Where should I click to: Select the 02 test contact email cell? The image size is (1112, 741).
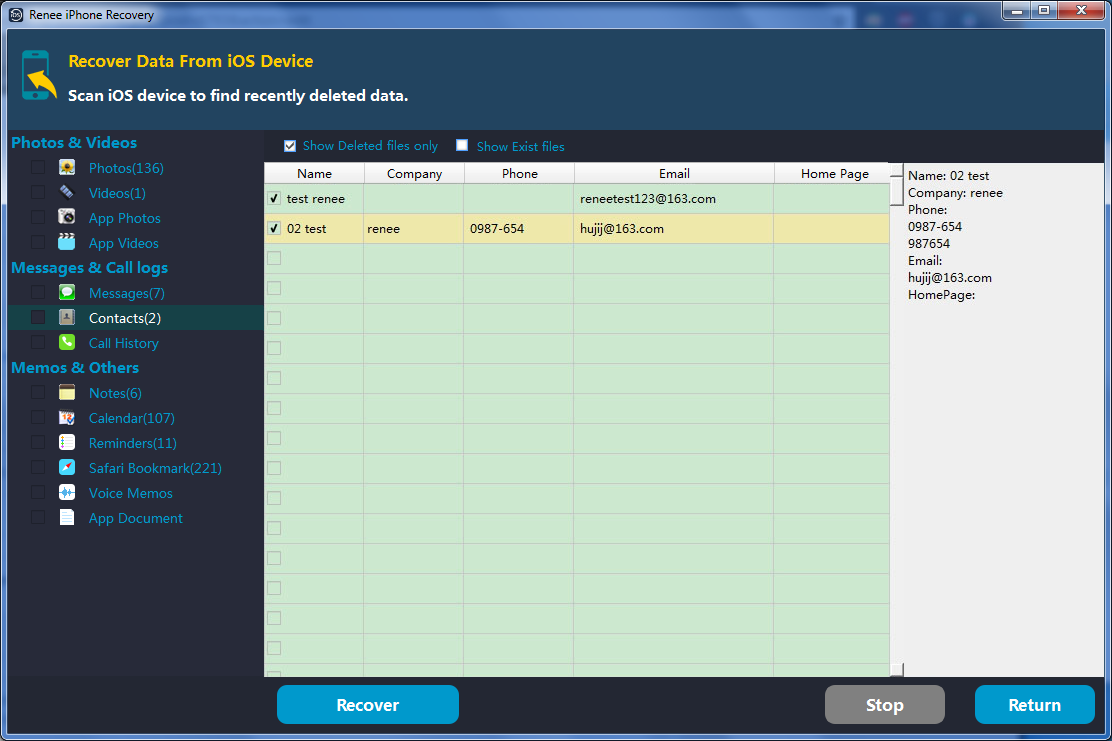pos(673,229)
